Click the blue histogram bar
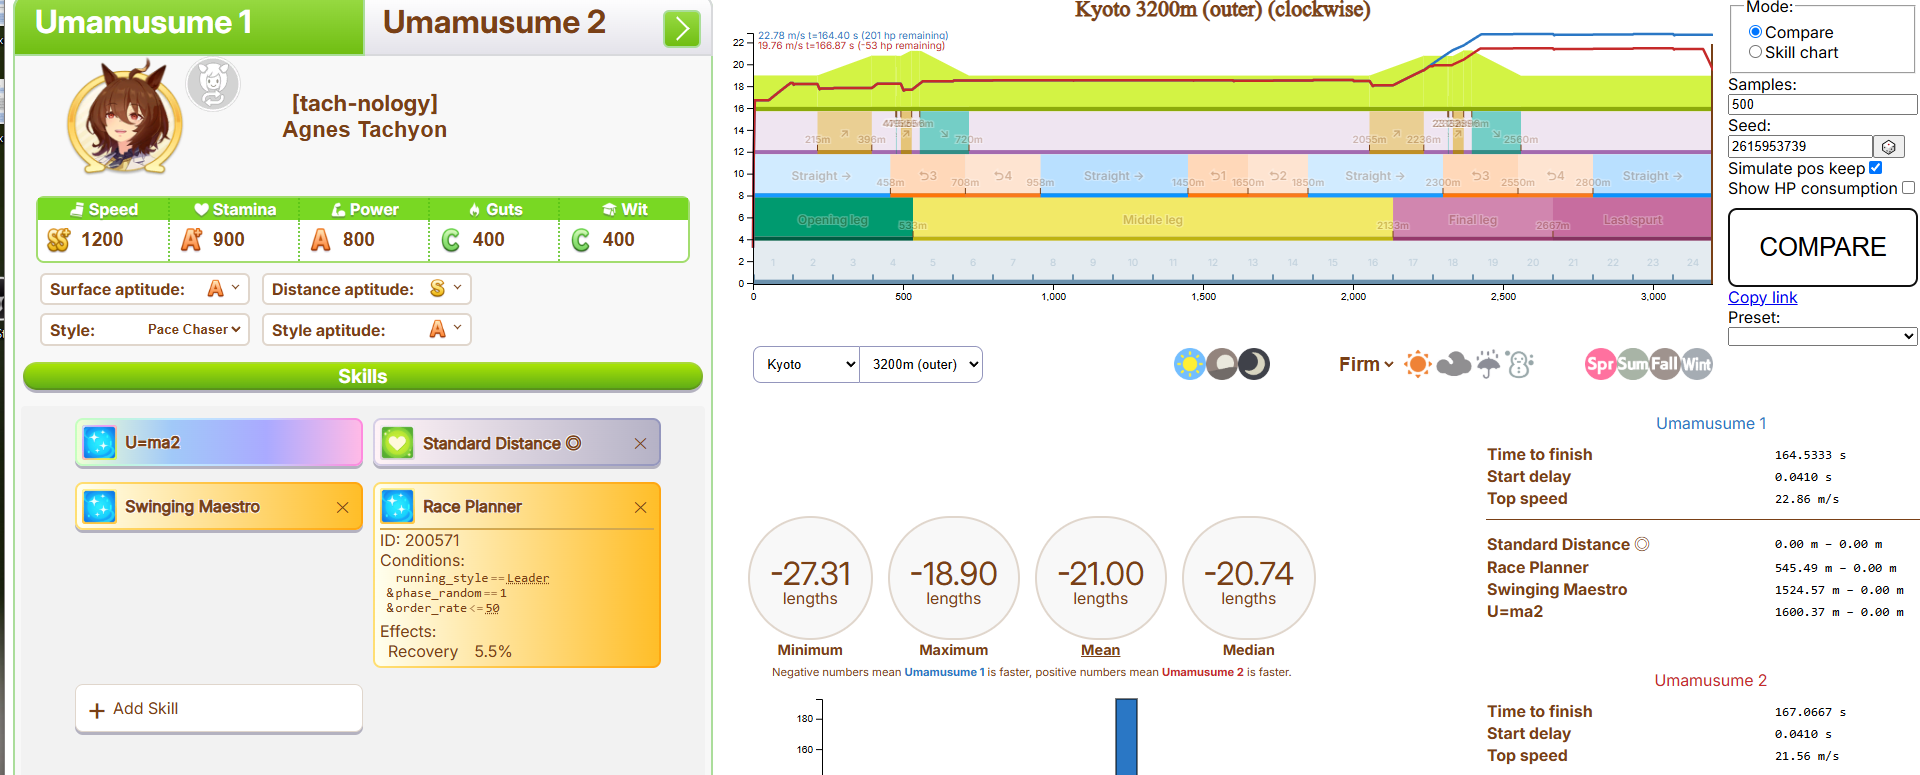 [x=1126, y=736]
